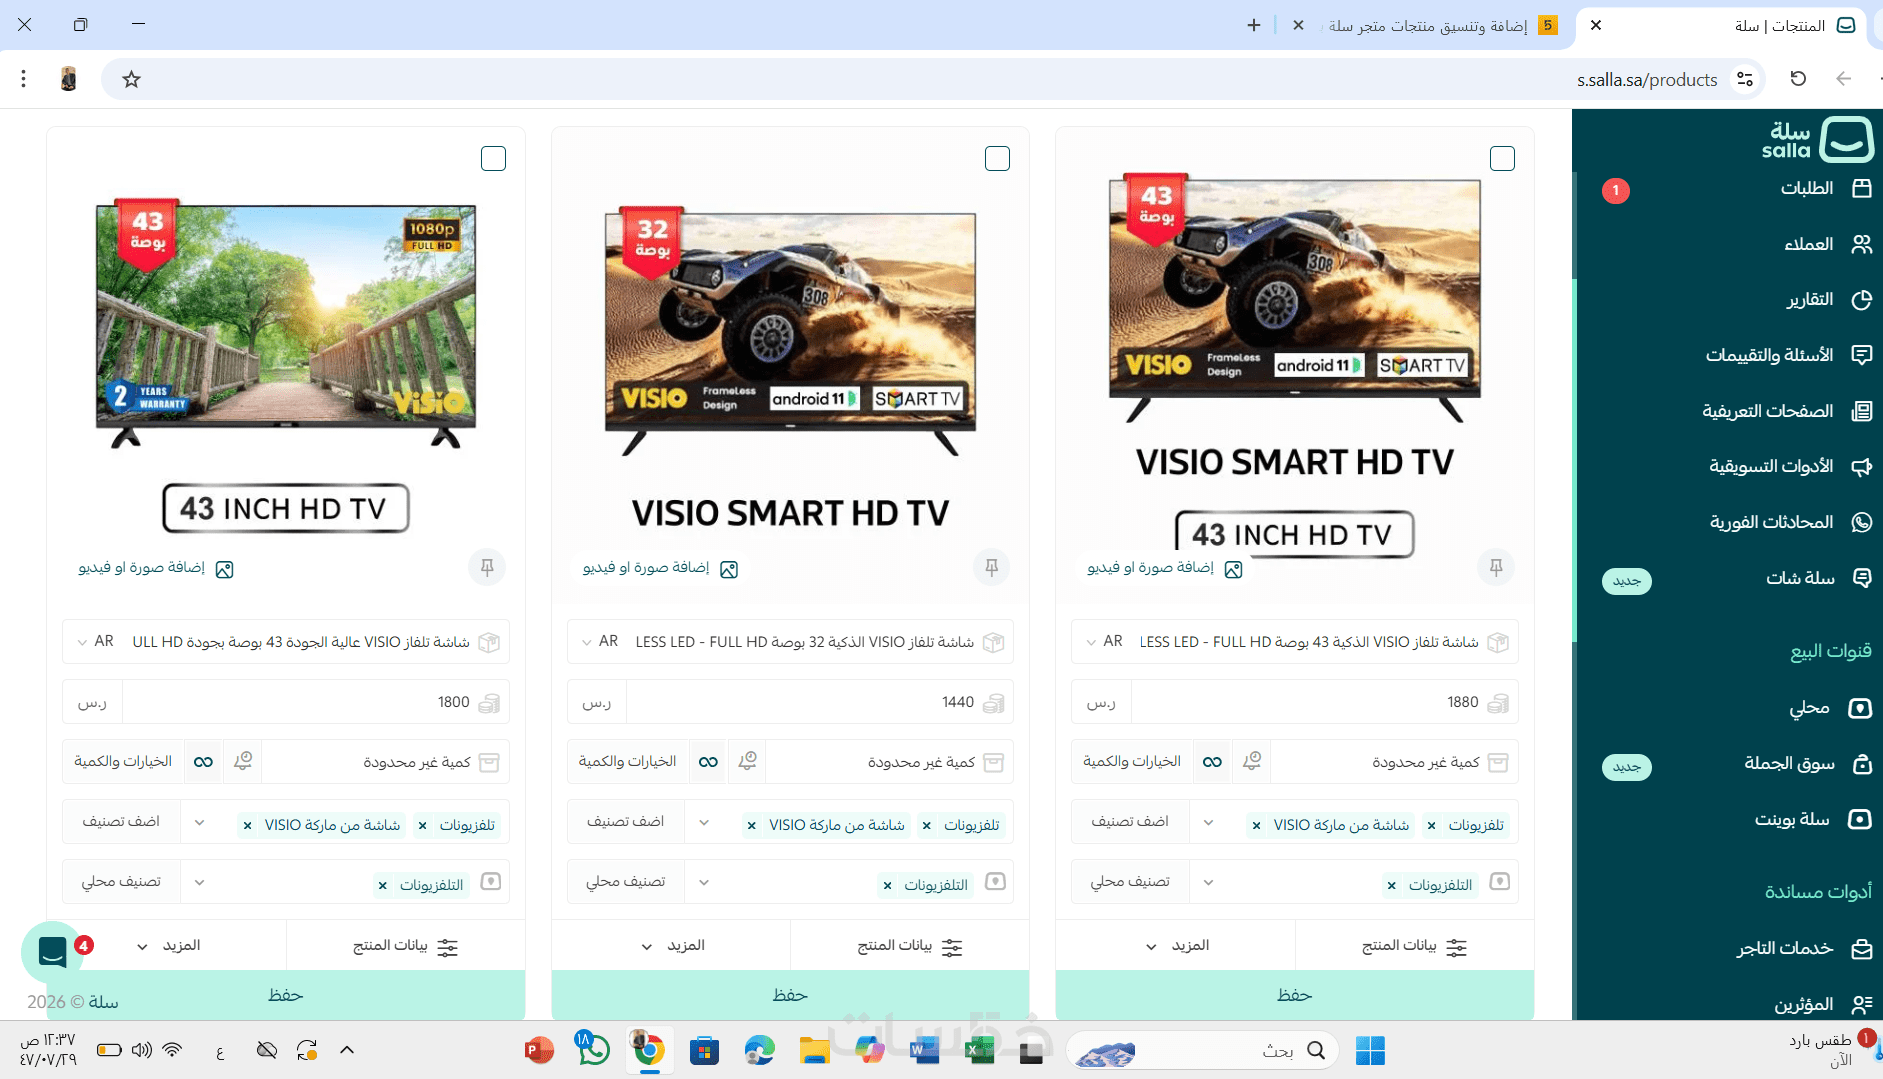Open stock alert icon on 1880 TV card
The image size is (1883, 1079).
[1252, 762]
